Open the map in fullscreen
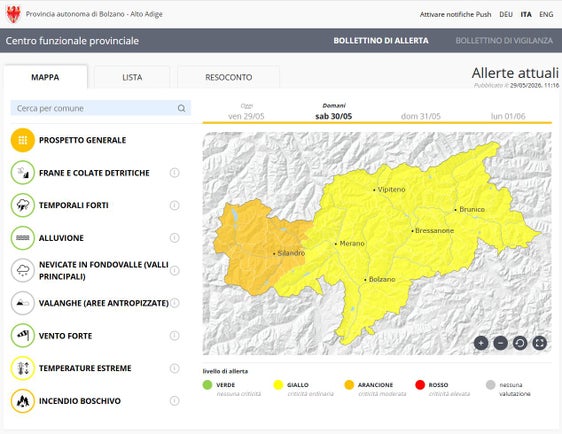 click(x=539, y=343)
